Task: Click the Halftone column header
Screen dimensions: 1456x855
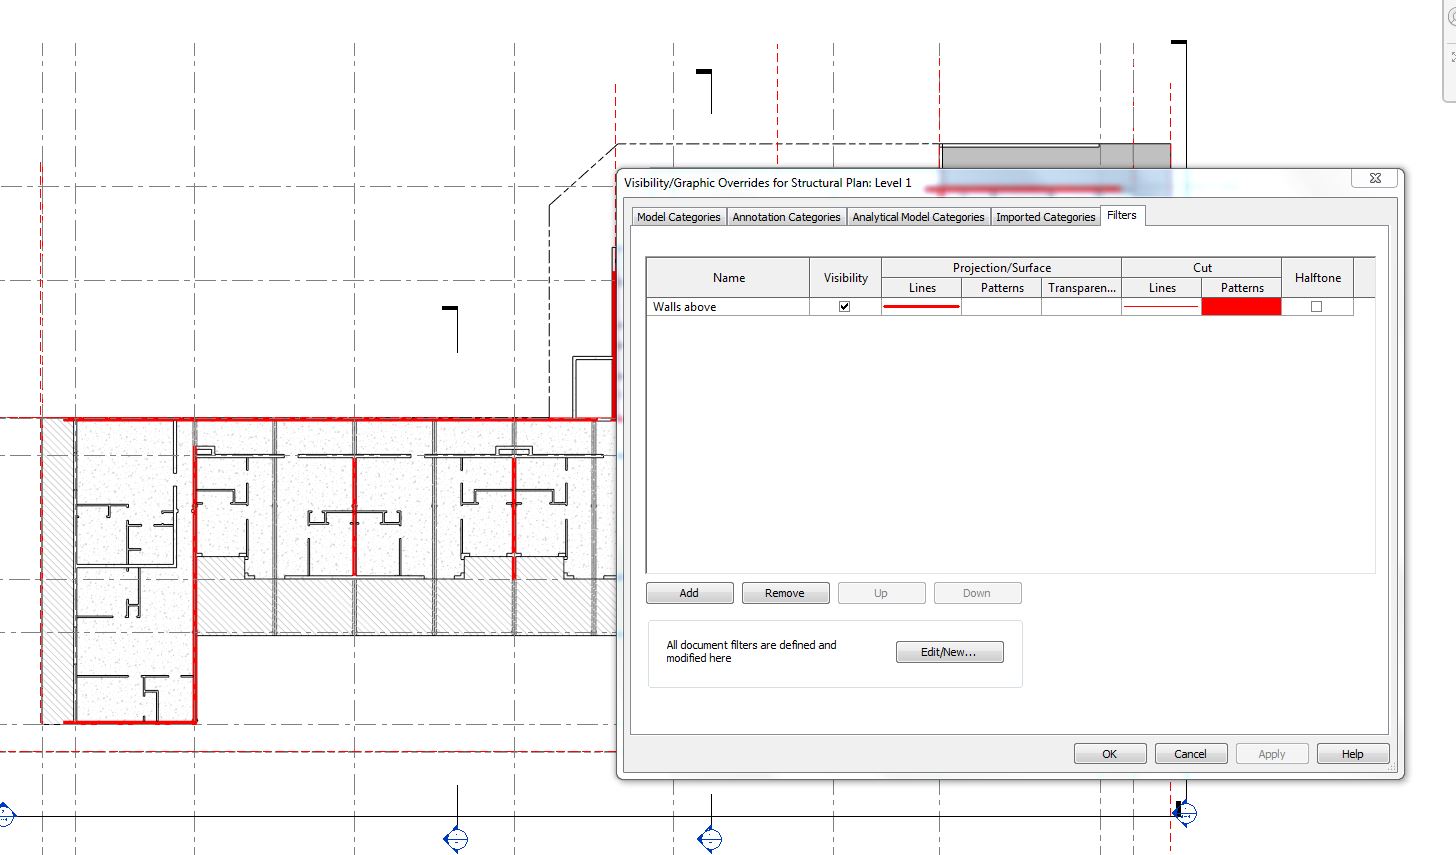Action: pos(1317,278)
